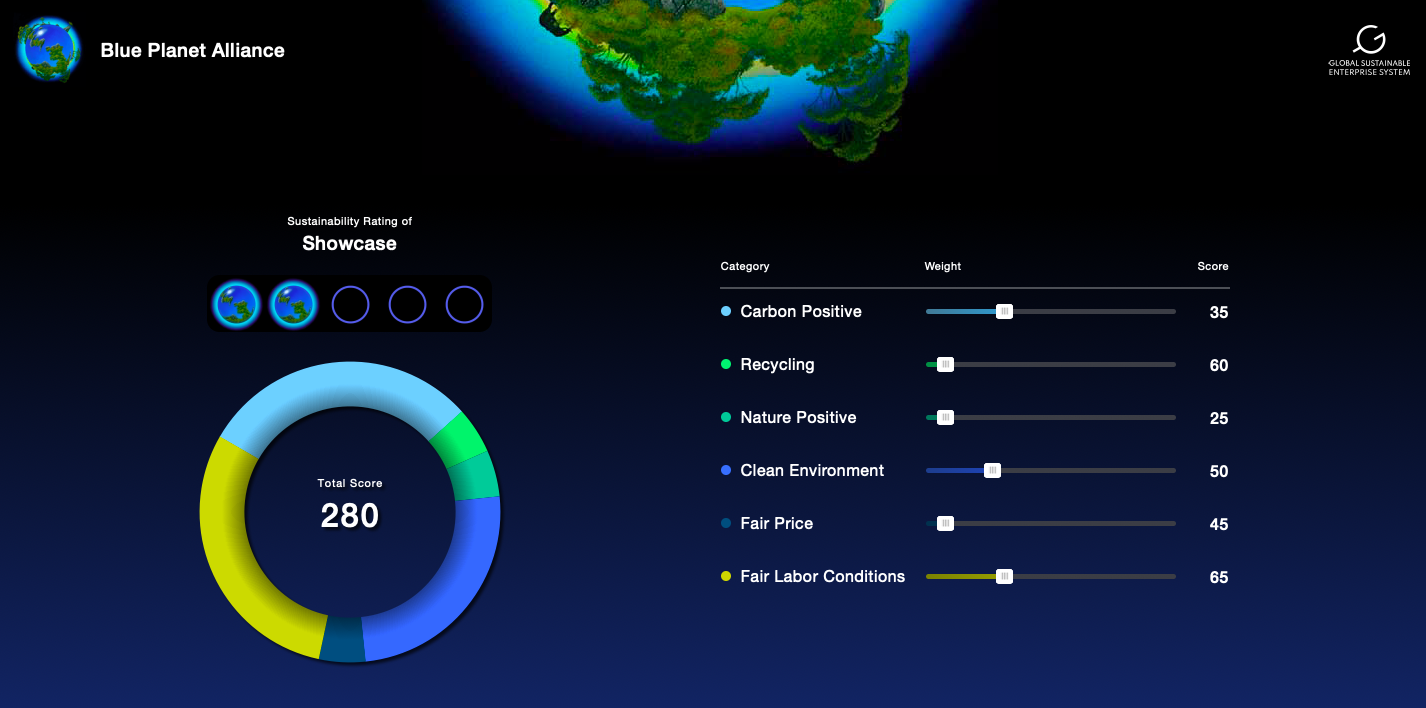1426x708 pixels.
Task: Click the Carbon Positive light-blue legend dot
Action: tap(726, 312)
